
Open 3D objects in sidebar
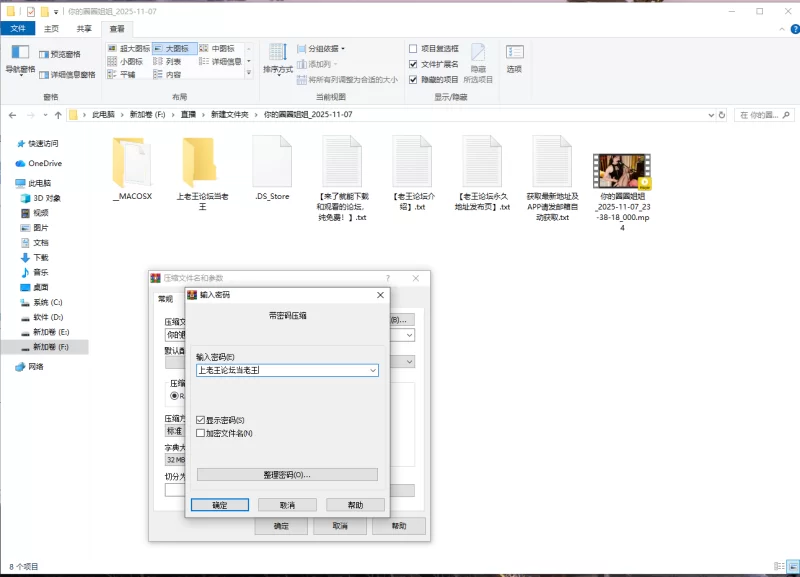tap(41, 198)
